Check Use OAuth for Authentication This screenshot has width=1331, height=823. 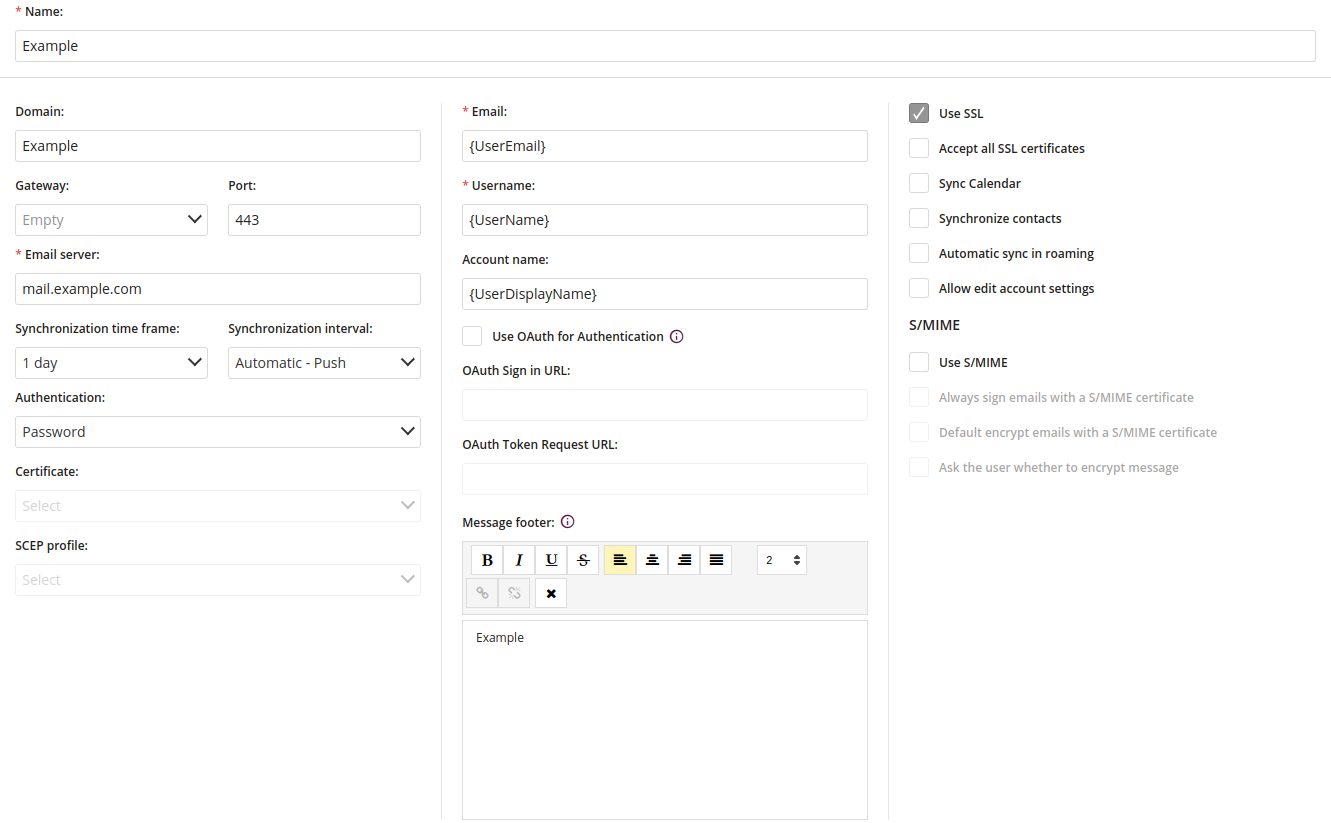(x=472, y=336)
